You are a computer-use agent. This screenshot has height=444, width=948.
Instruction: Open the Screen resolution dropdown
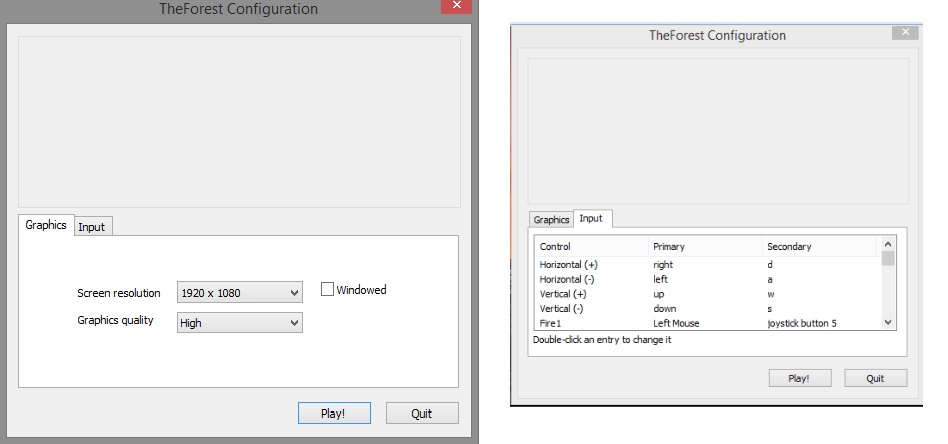[x=240, y=293]
